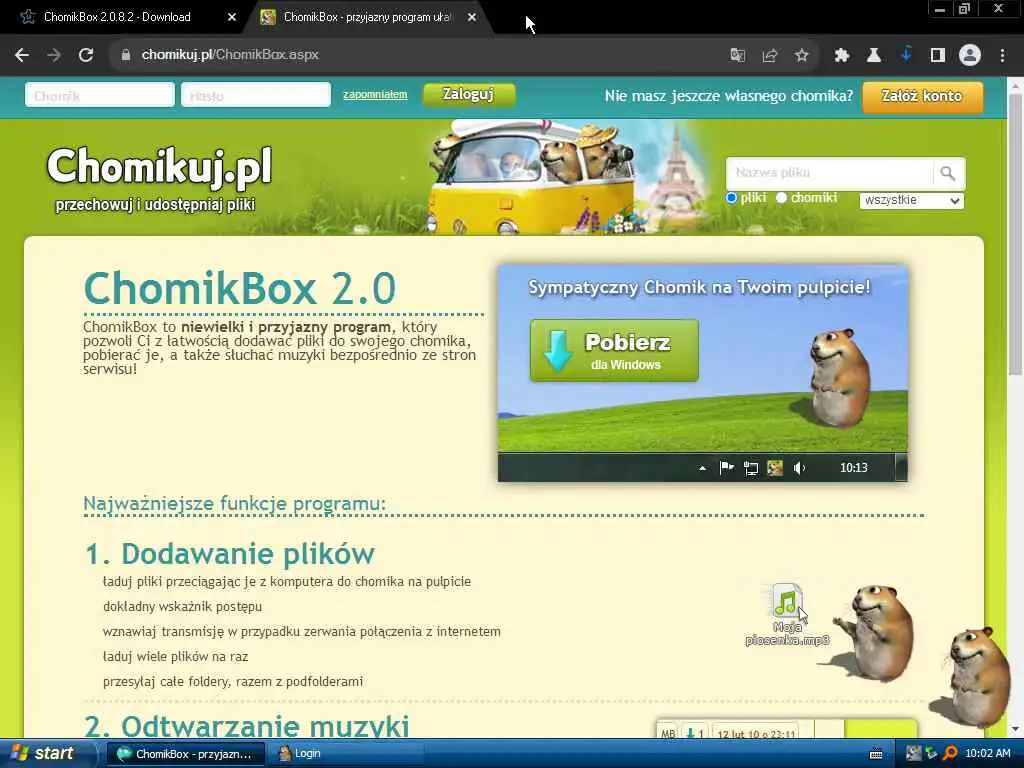The height and width of the screenshot is (768, 1024).
Task: Click the hamster mascot at the page corner
Action: [972, 677]
